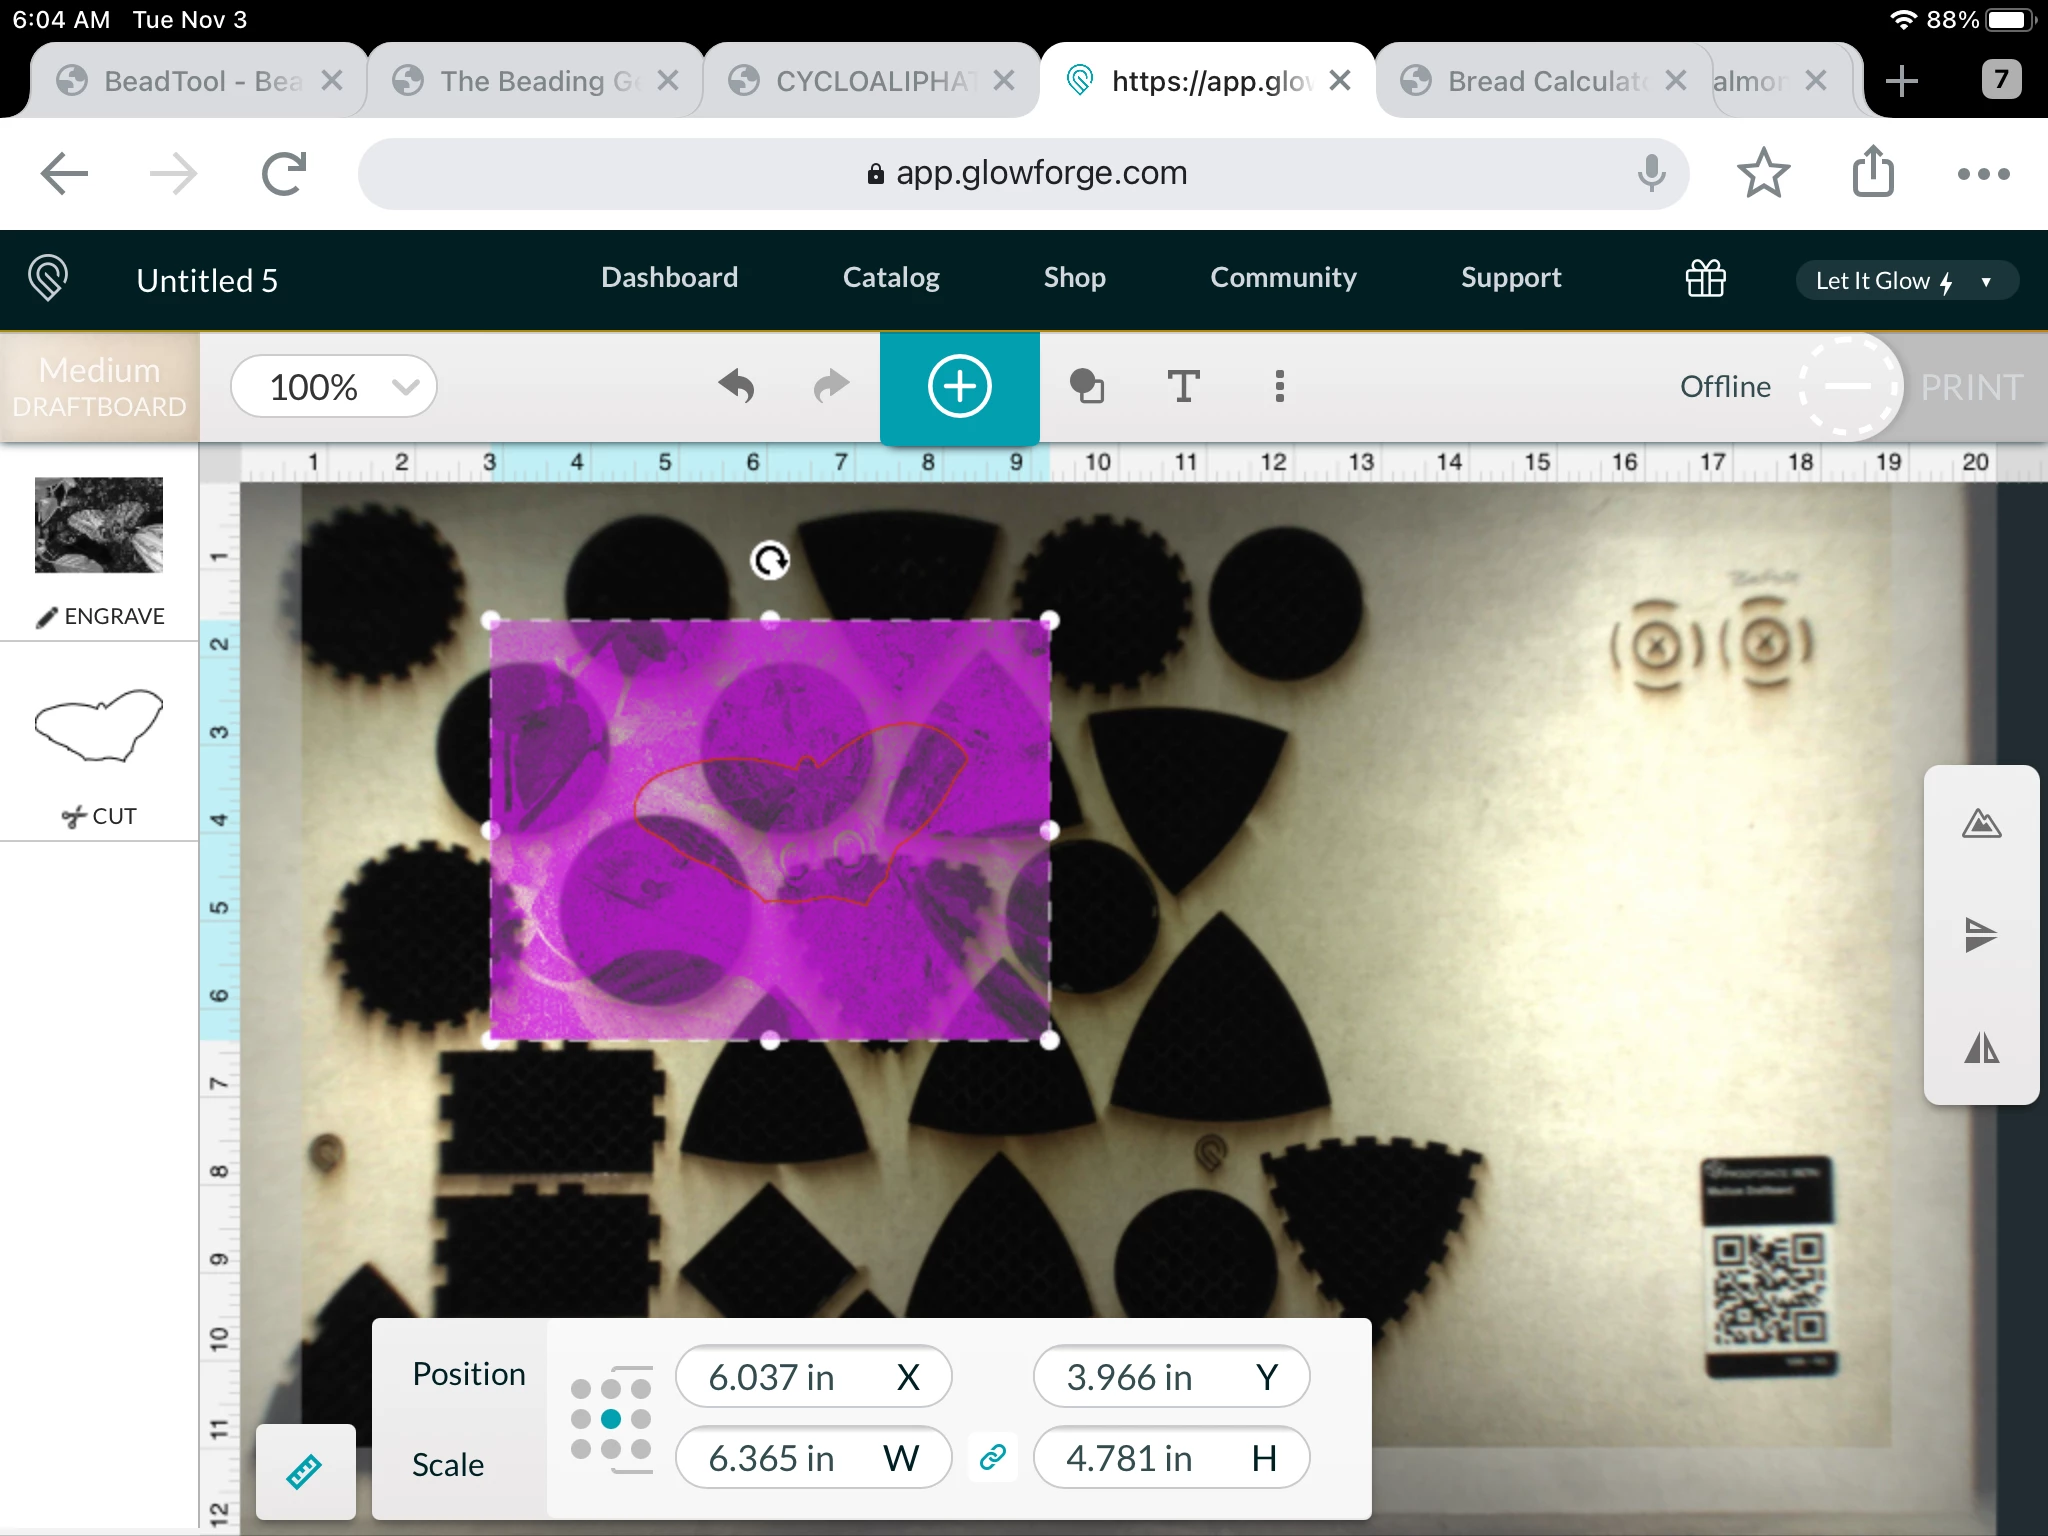Click the ruler precision placement icon
This screenshot has height=1536, width=2048.
(x=305, y=1471)
